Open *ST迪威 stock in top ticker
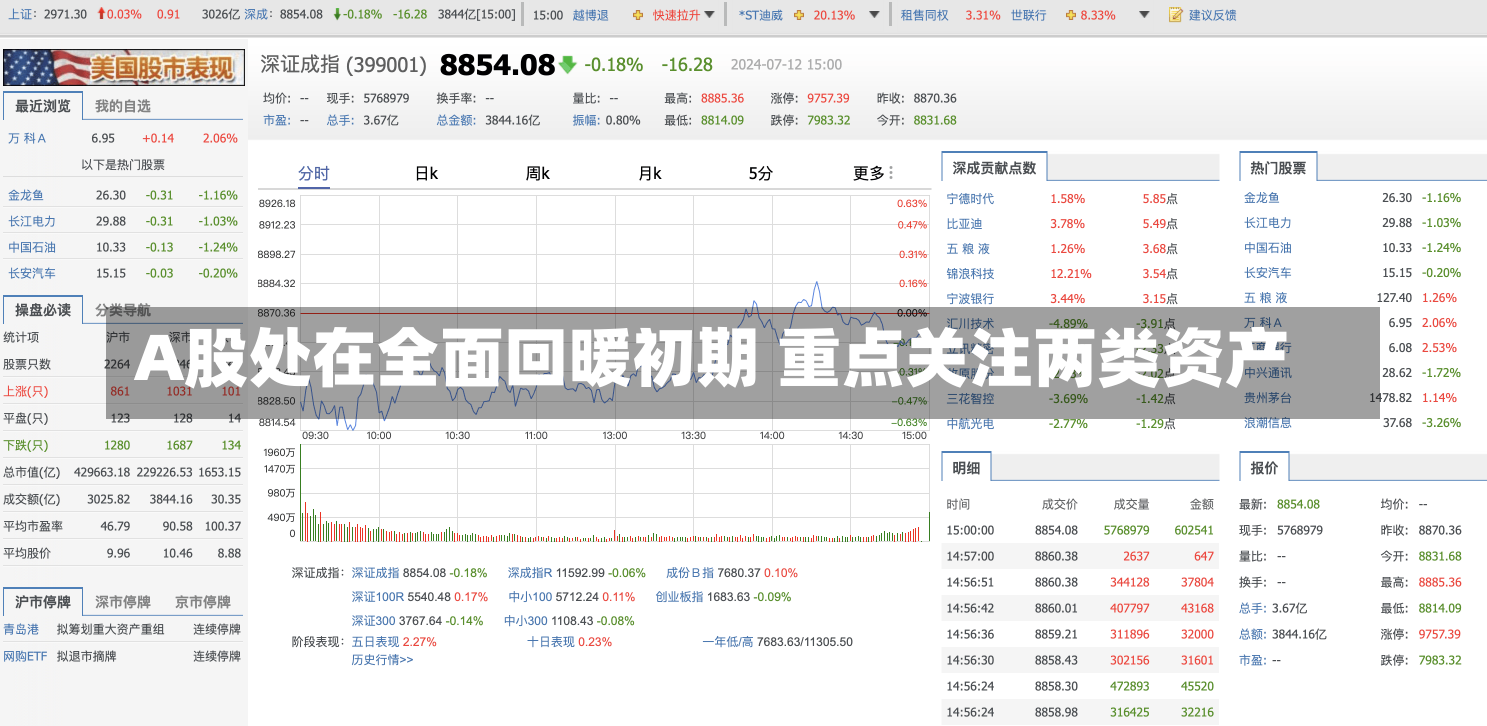This screenshot has height=726, width=1487. pyautogui.click(x=761, y=15)
